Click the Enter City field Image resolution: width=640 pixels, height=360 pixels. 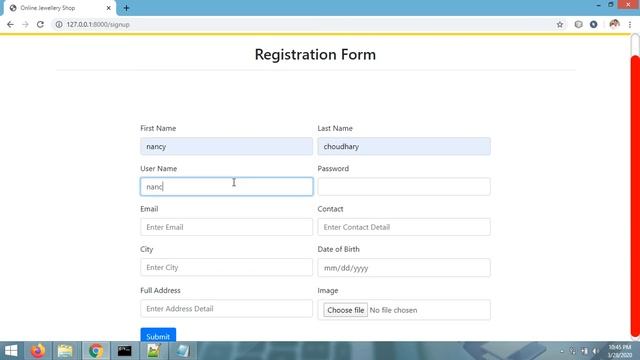(227, 267)
